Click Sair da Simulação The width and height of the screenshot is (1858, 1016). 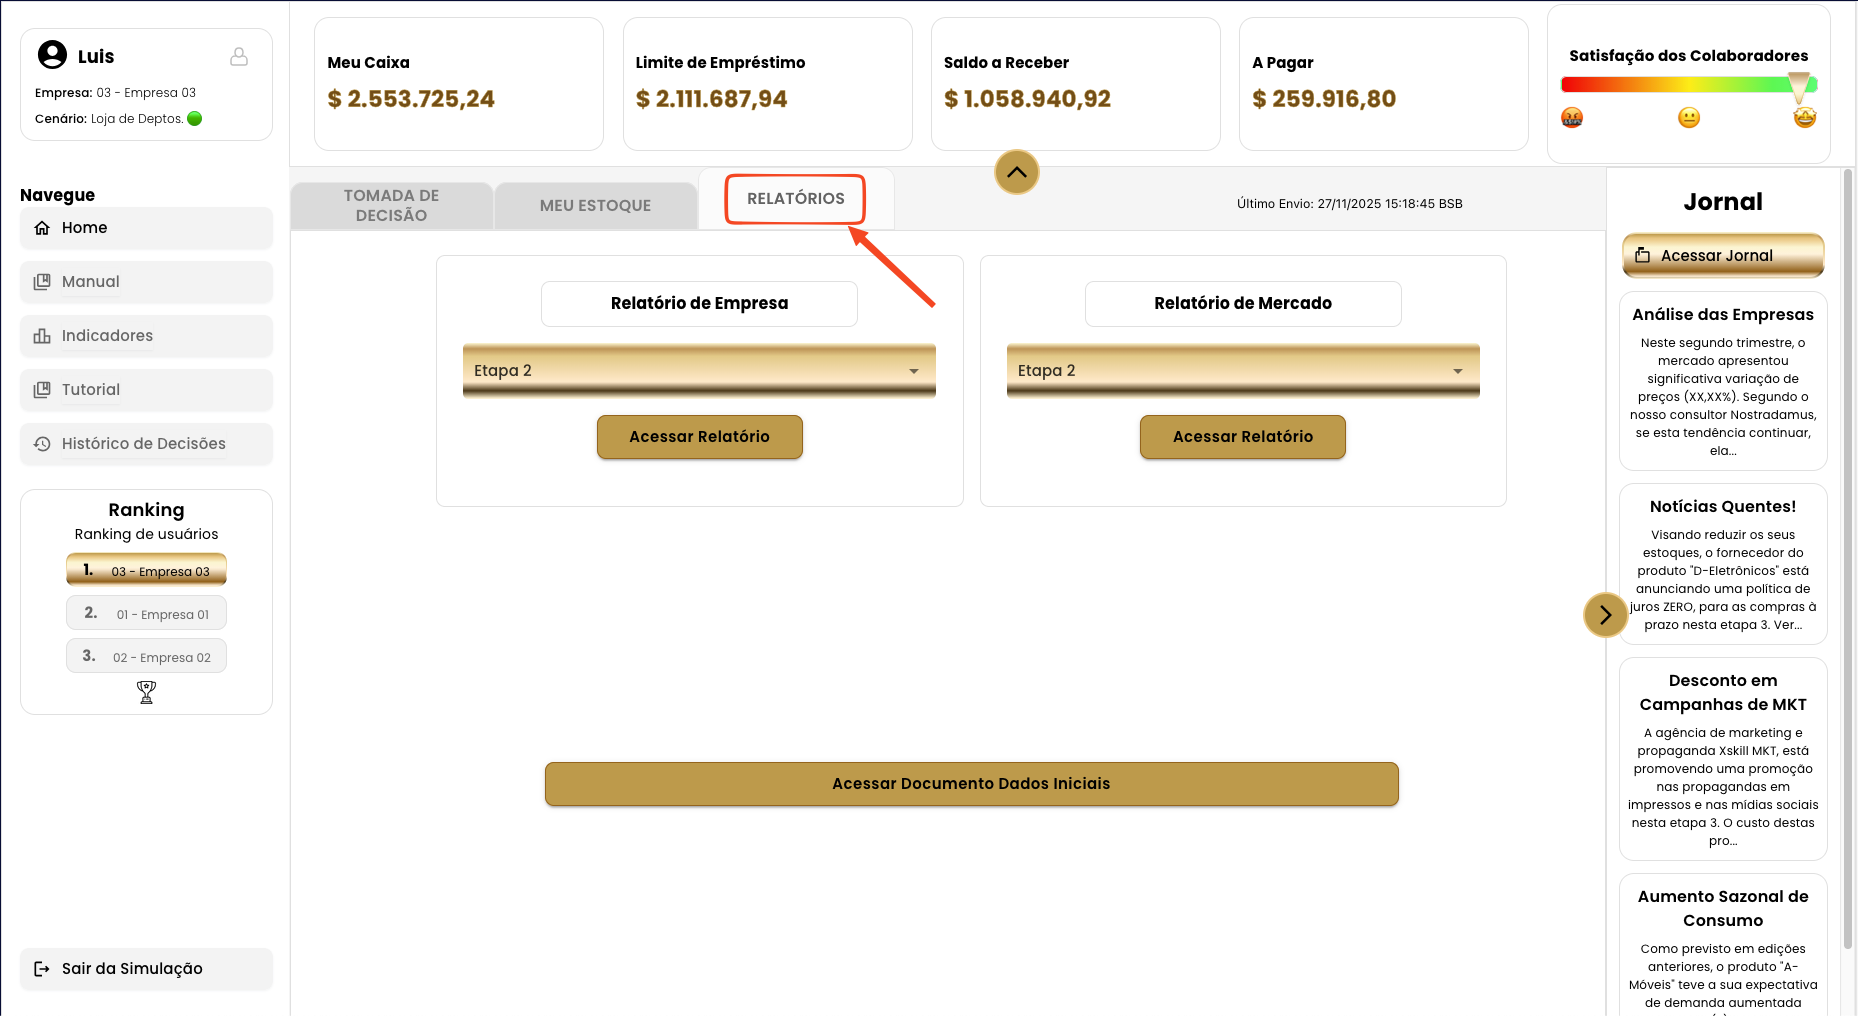tap(146, 969)
